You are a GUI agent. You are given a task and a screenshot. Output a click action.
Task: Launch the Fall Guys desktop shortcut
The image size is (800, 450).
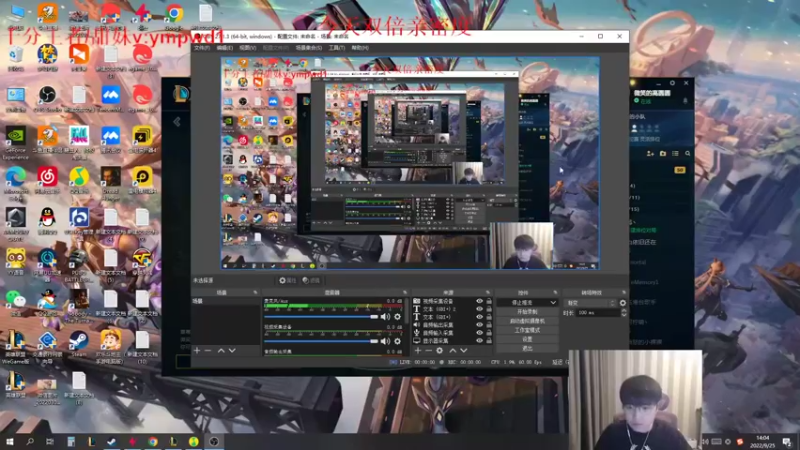(x=79, y=139)
